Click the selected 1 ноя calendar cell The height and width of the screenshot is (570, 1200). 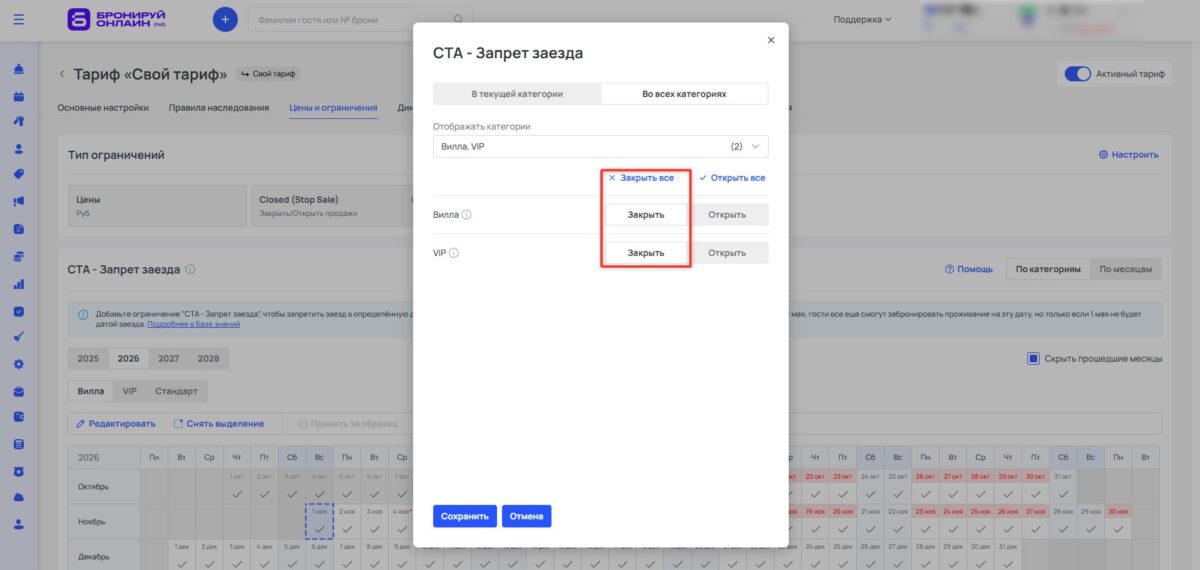[x=319, y=521]
